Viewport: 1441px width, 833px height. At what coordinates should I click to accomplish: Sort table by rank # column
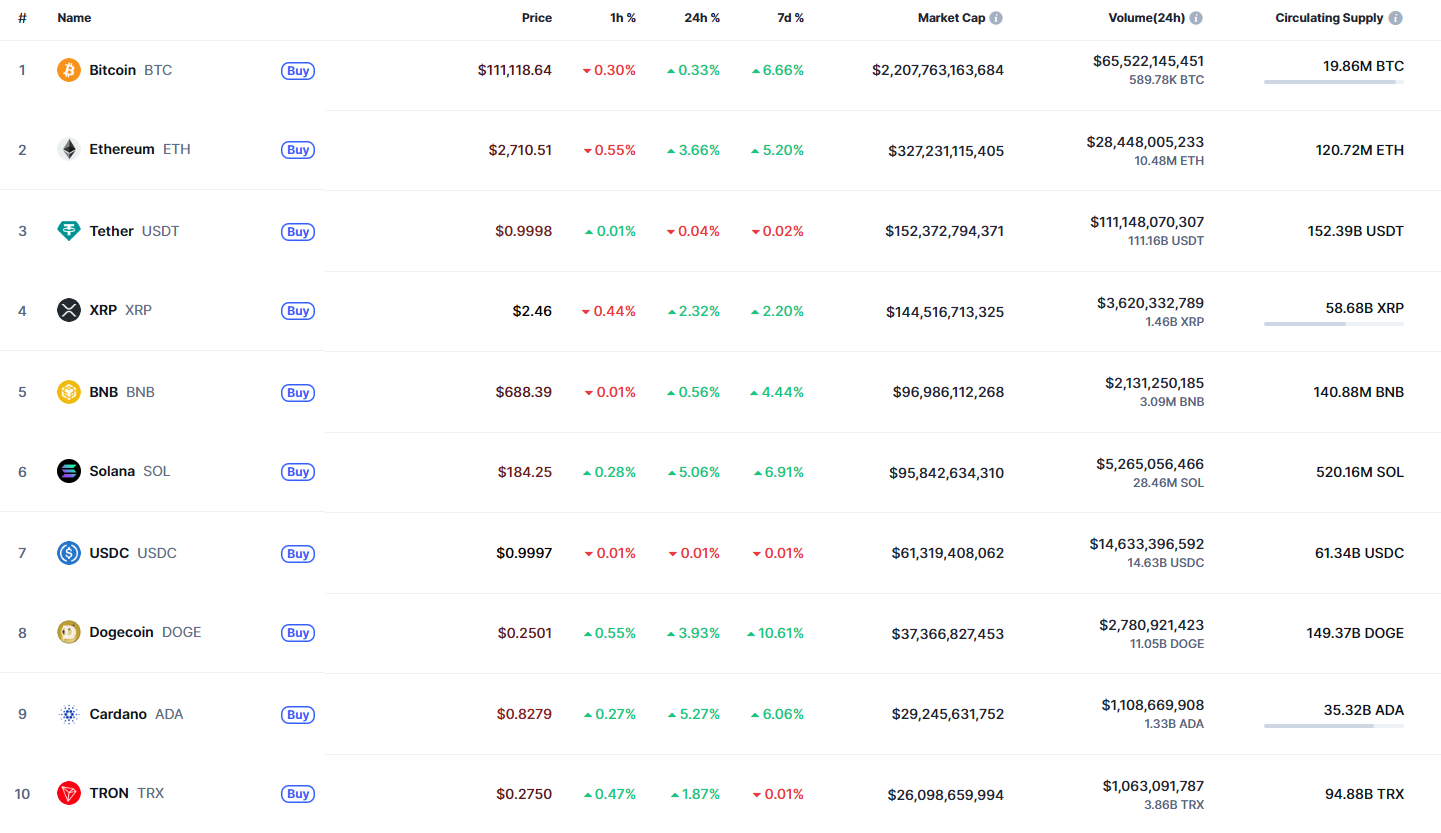22,18
